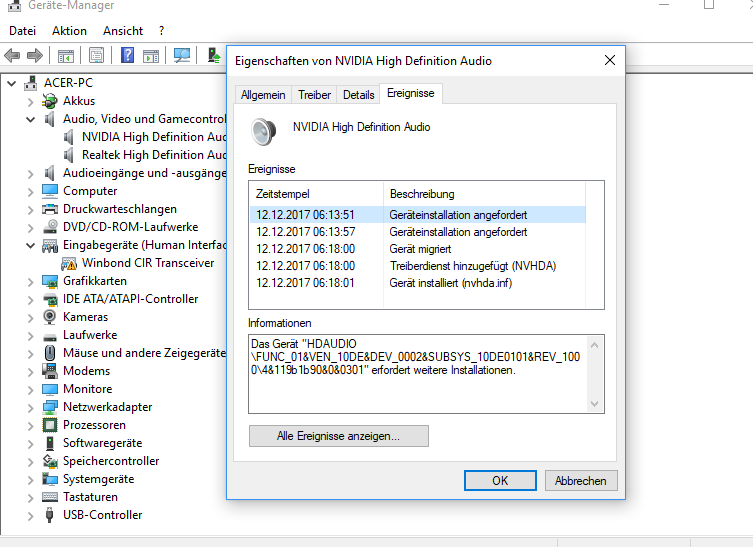The width and height of the screenshot is (753, 547).
Task: Switch to the Treiber tab
Action: click(x=314, y=95)
